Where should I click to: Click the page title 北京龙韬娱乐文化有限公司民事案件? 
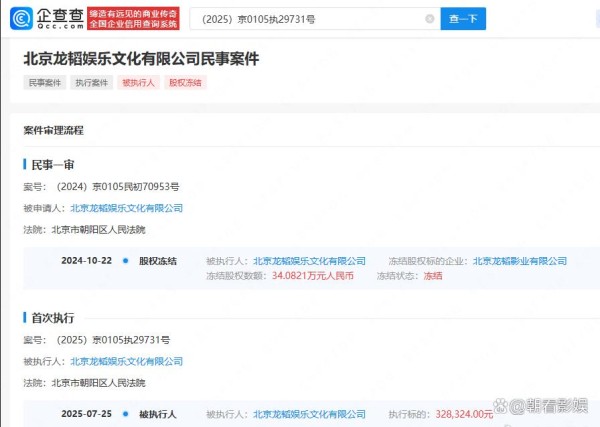tap(141, 59)
